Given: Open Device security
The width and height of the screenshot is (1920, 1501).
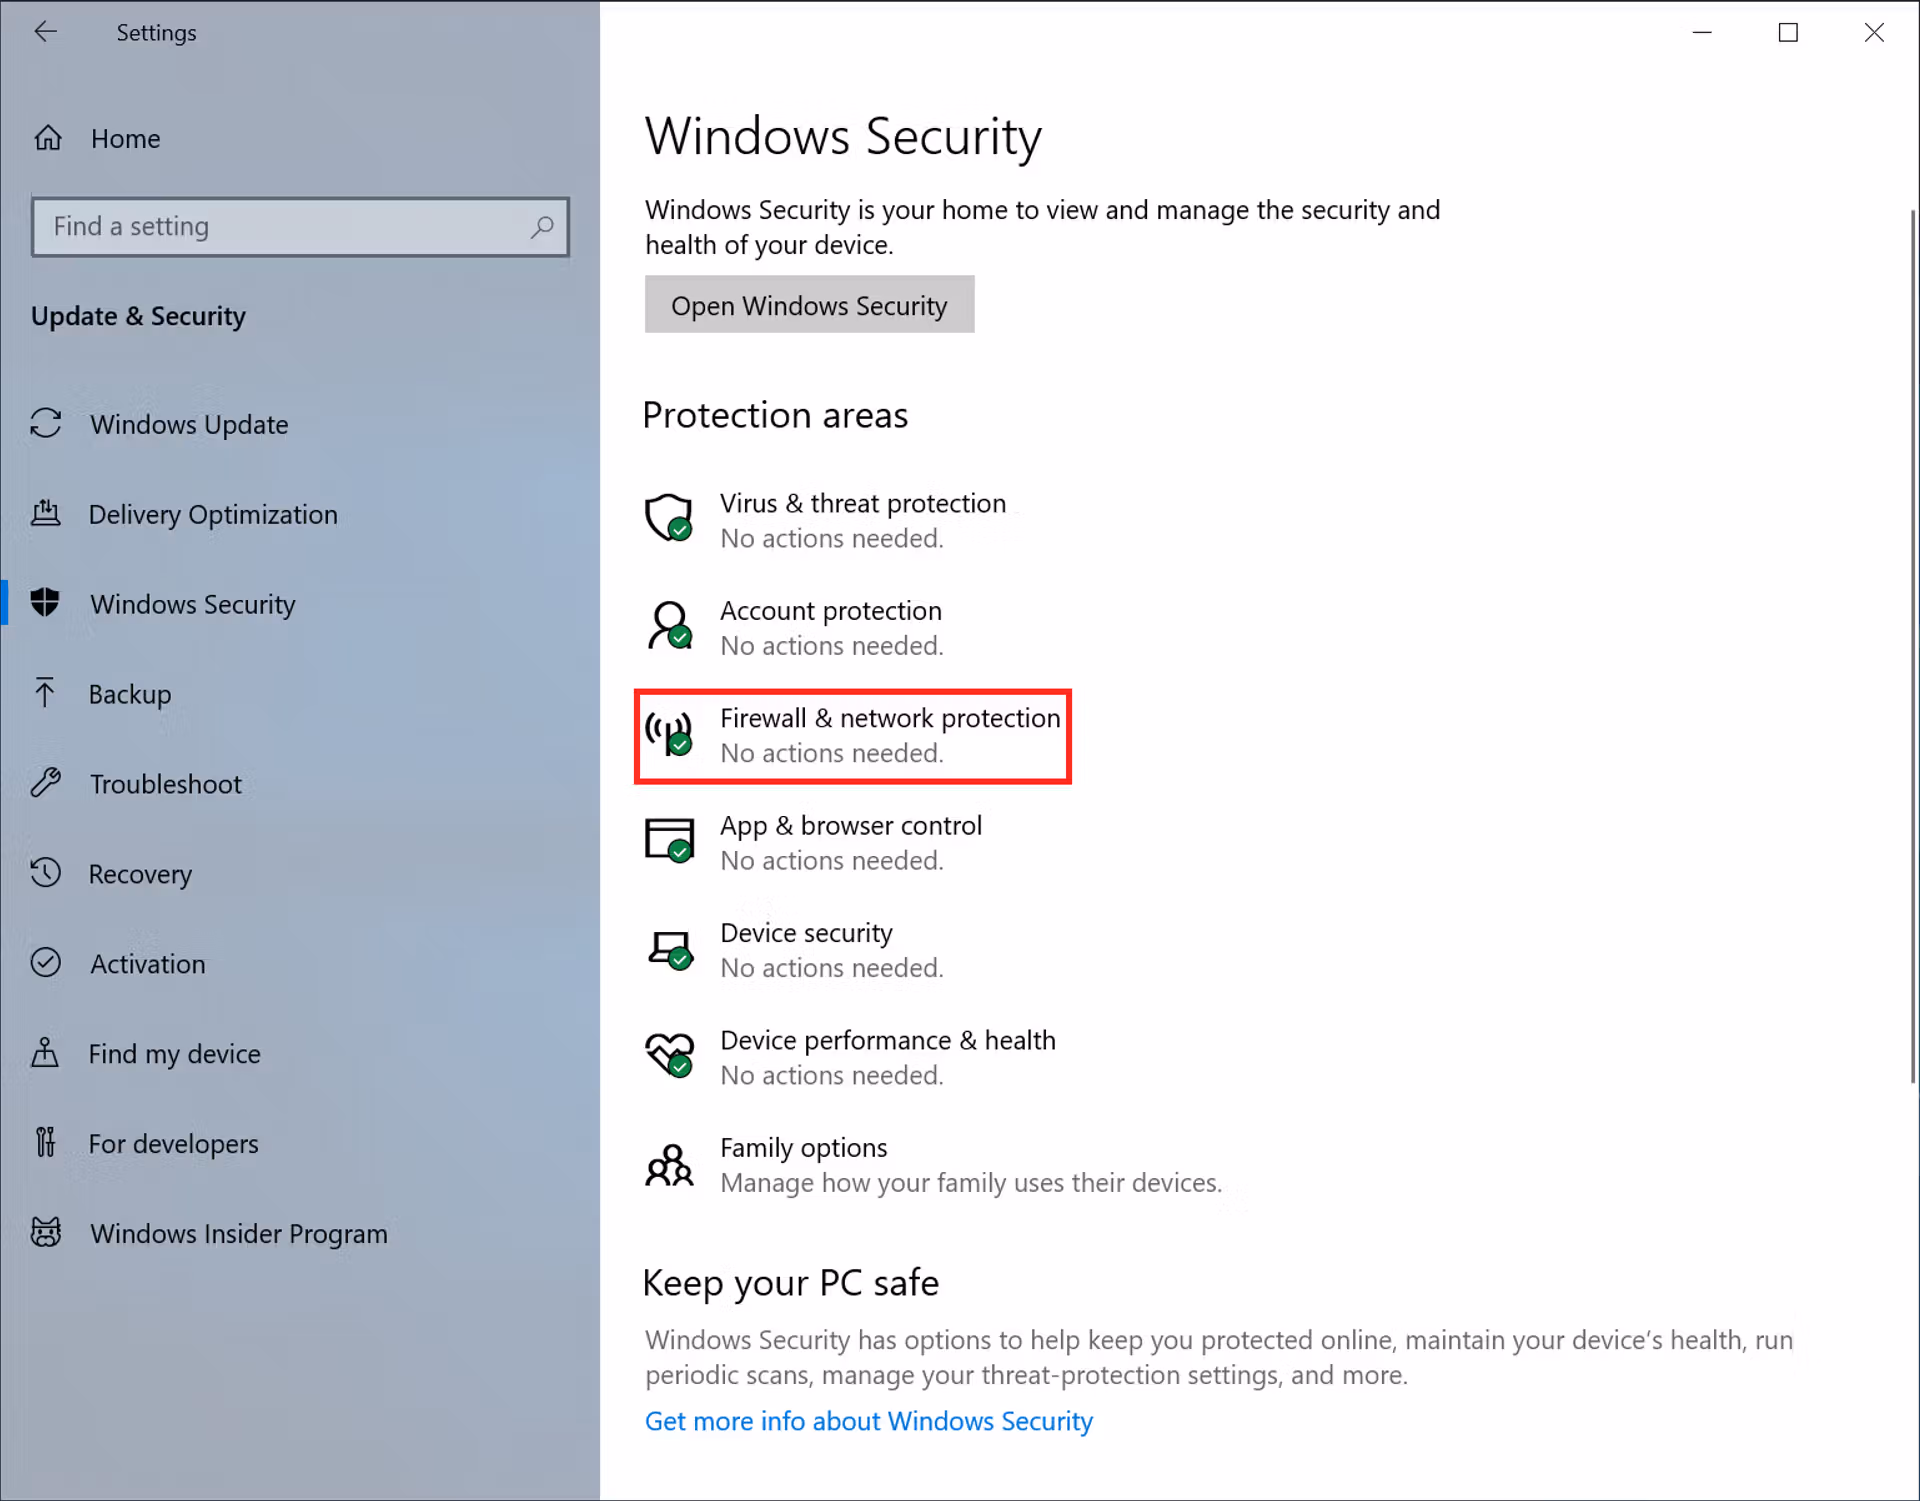Looking at the screenshot, I should click(806, 948).
